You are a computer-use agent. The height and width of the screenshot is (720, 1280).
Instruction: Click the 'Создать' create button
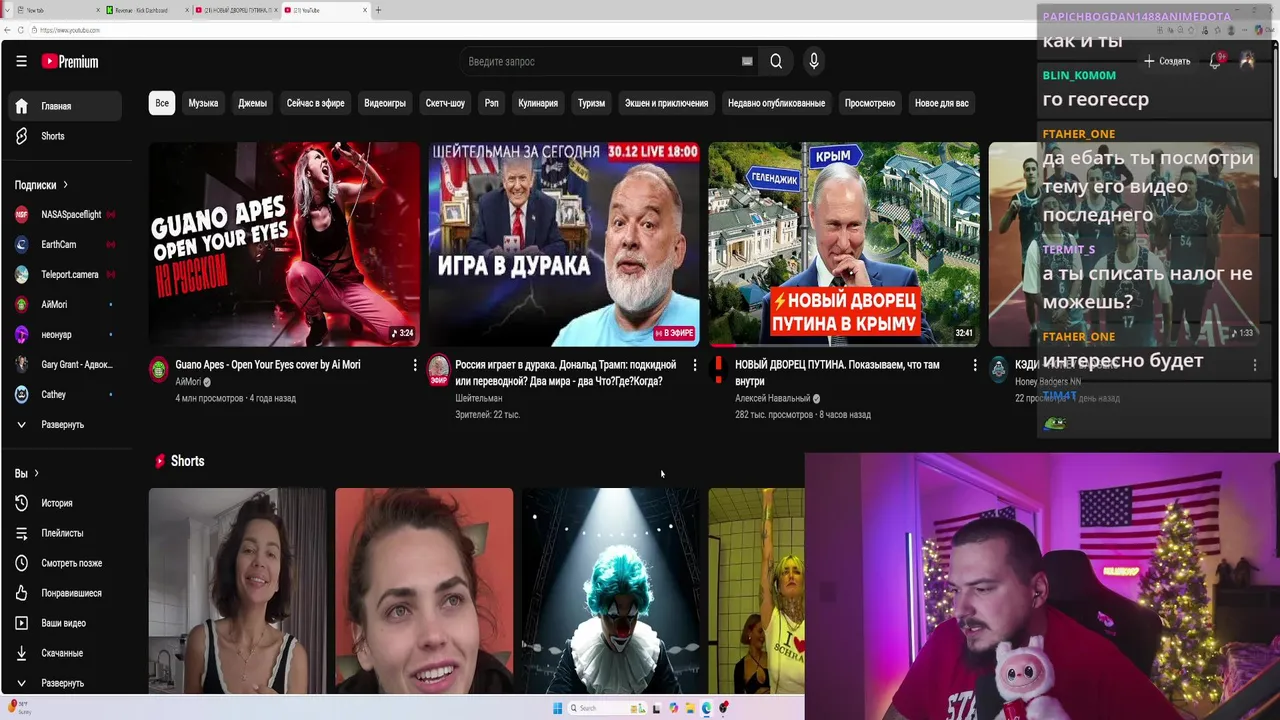[1167, 61]
